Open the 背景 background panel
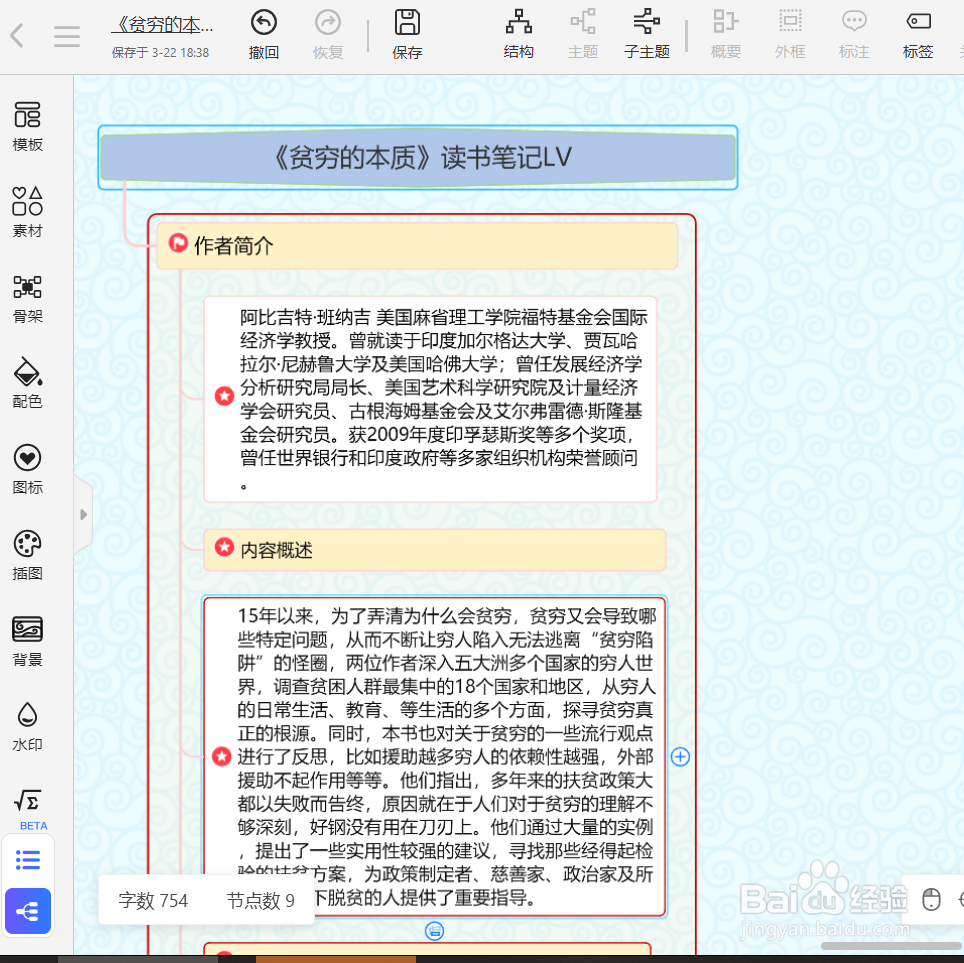The image size is (964, 963). (28, 641)
